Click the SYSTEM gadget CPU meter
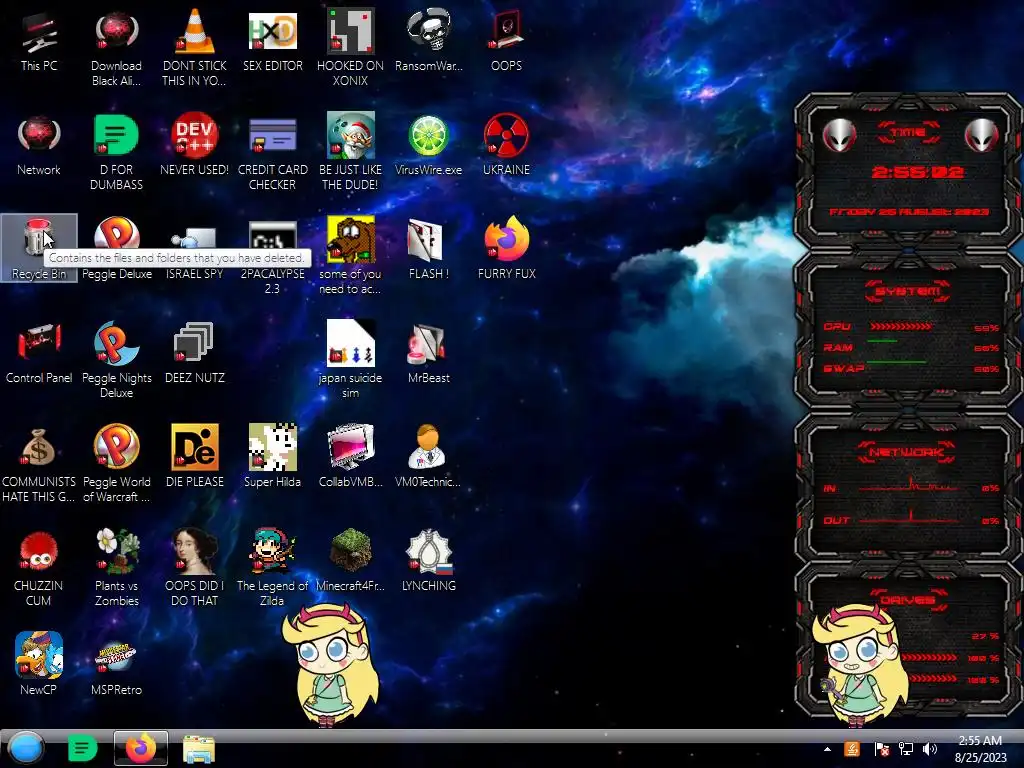Image resolution: width=1024 pixels, height=768 pixels. [x=910, y=327]
